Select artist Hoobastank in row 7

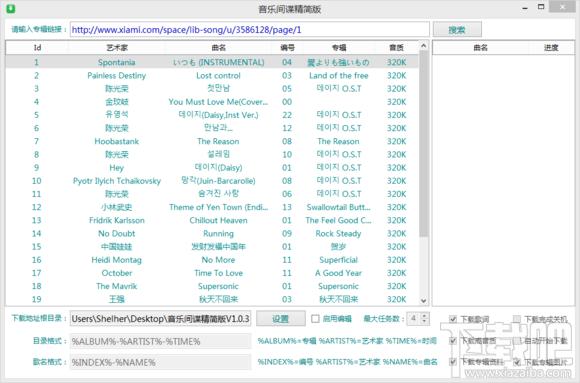(117, 141)
